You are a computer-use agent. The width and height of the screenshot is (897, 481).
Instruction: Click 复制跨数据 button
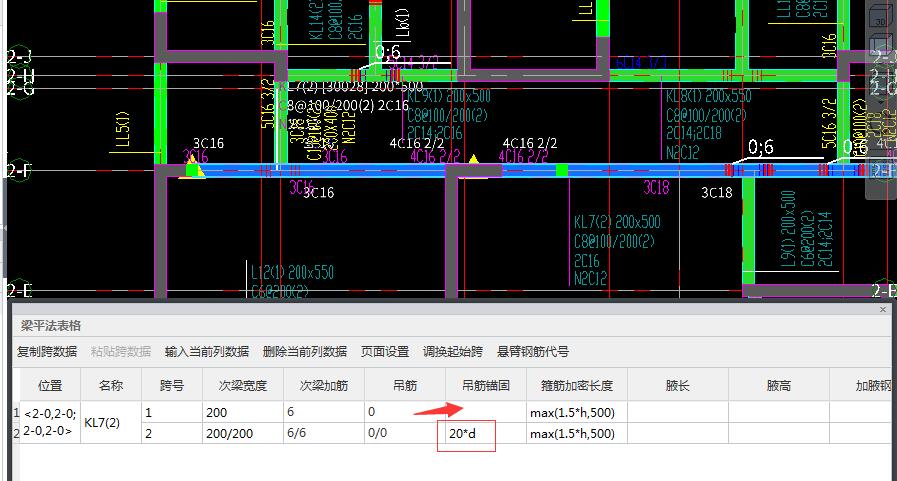(47, 351)
